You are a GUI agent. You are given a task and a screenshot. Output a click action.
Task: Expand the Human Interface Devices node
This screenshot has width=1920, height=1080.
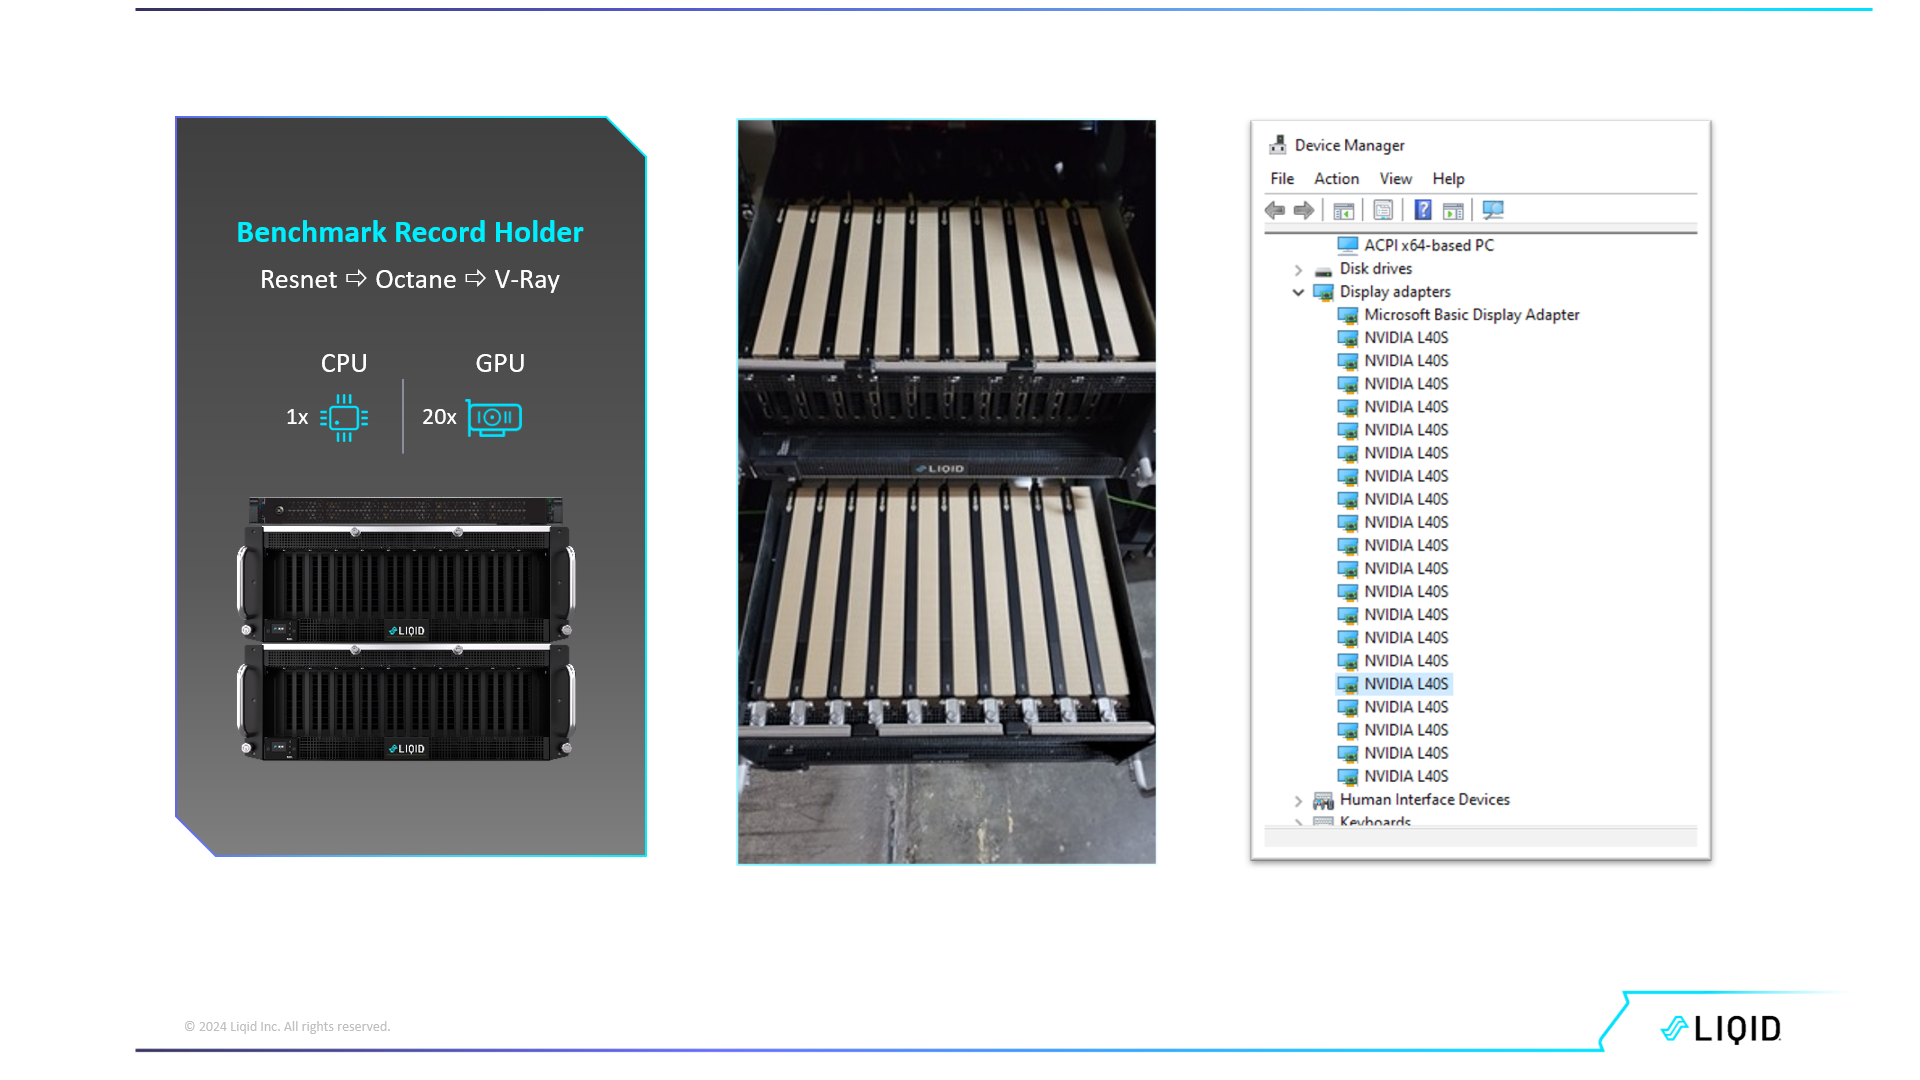click(1298, 801)
